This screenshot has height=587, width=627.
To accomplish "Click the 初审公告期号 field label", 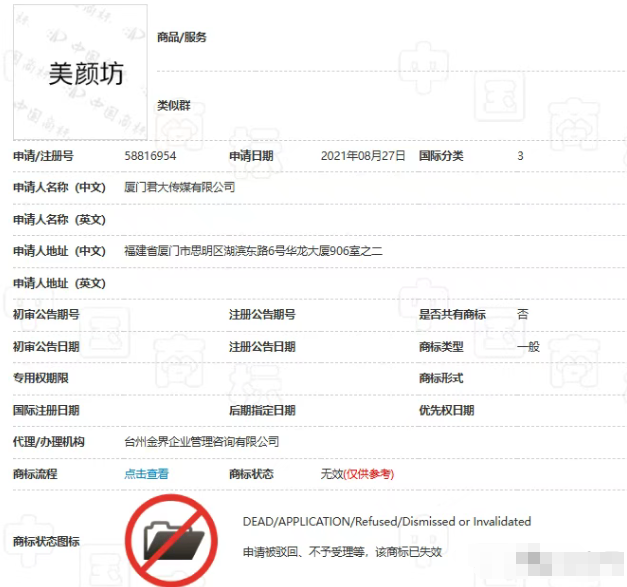I will 46,314.
